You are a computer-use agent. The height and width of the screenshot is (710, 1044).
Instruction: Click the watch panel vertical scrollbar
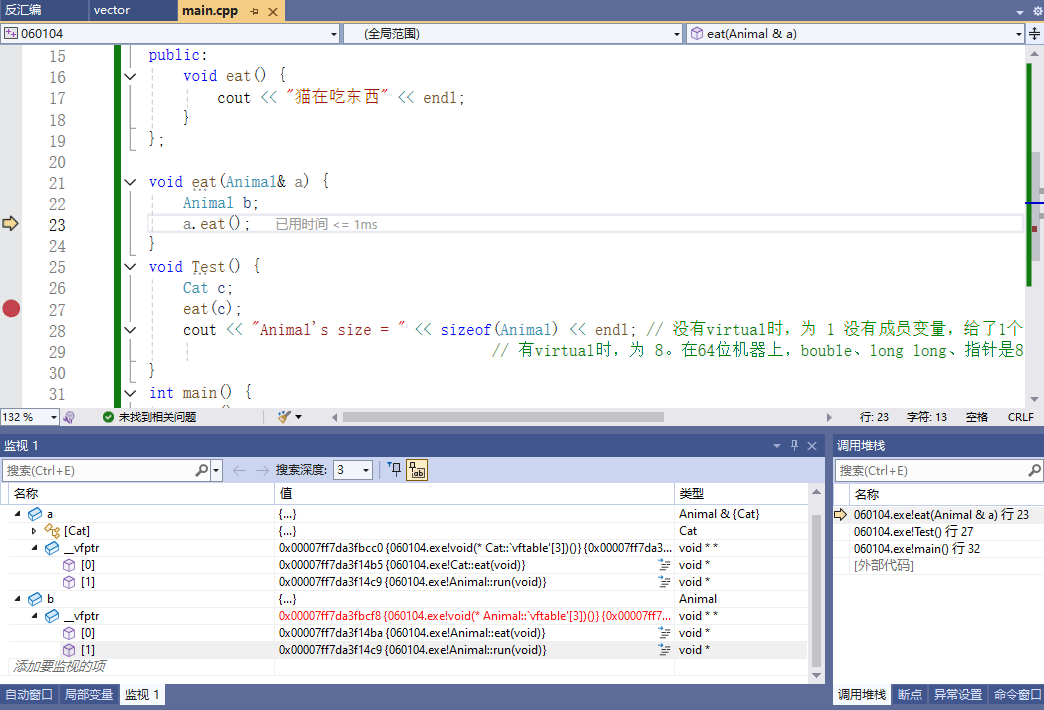click(x=816, y=589)
